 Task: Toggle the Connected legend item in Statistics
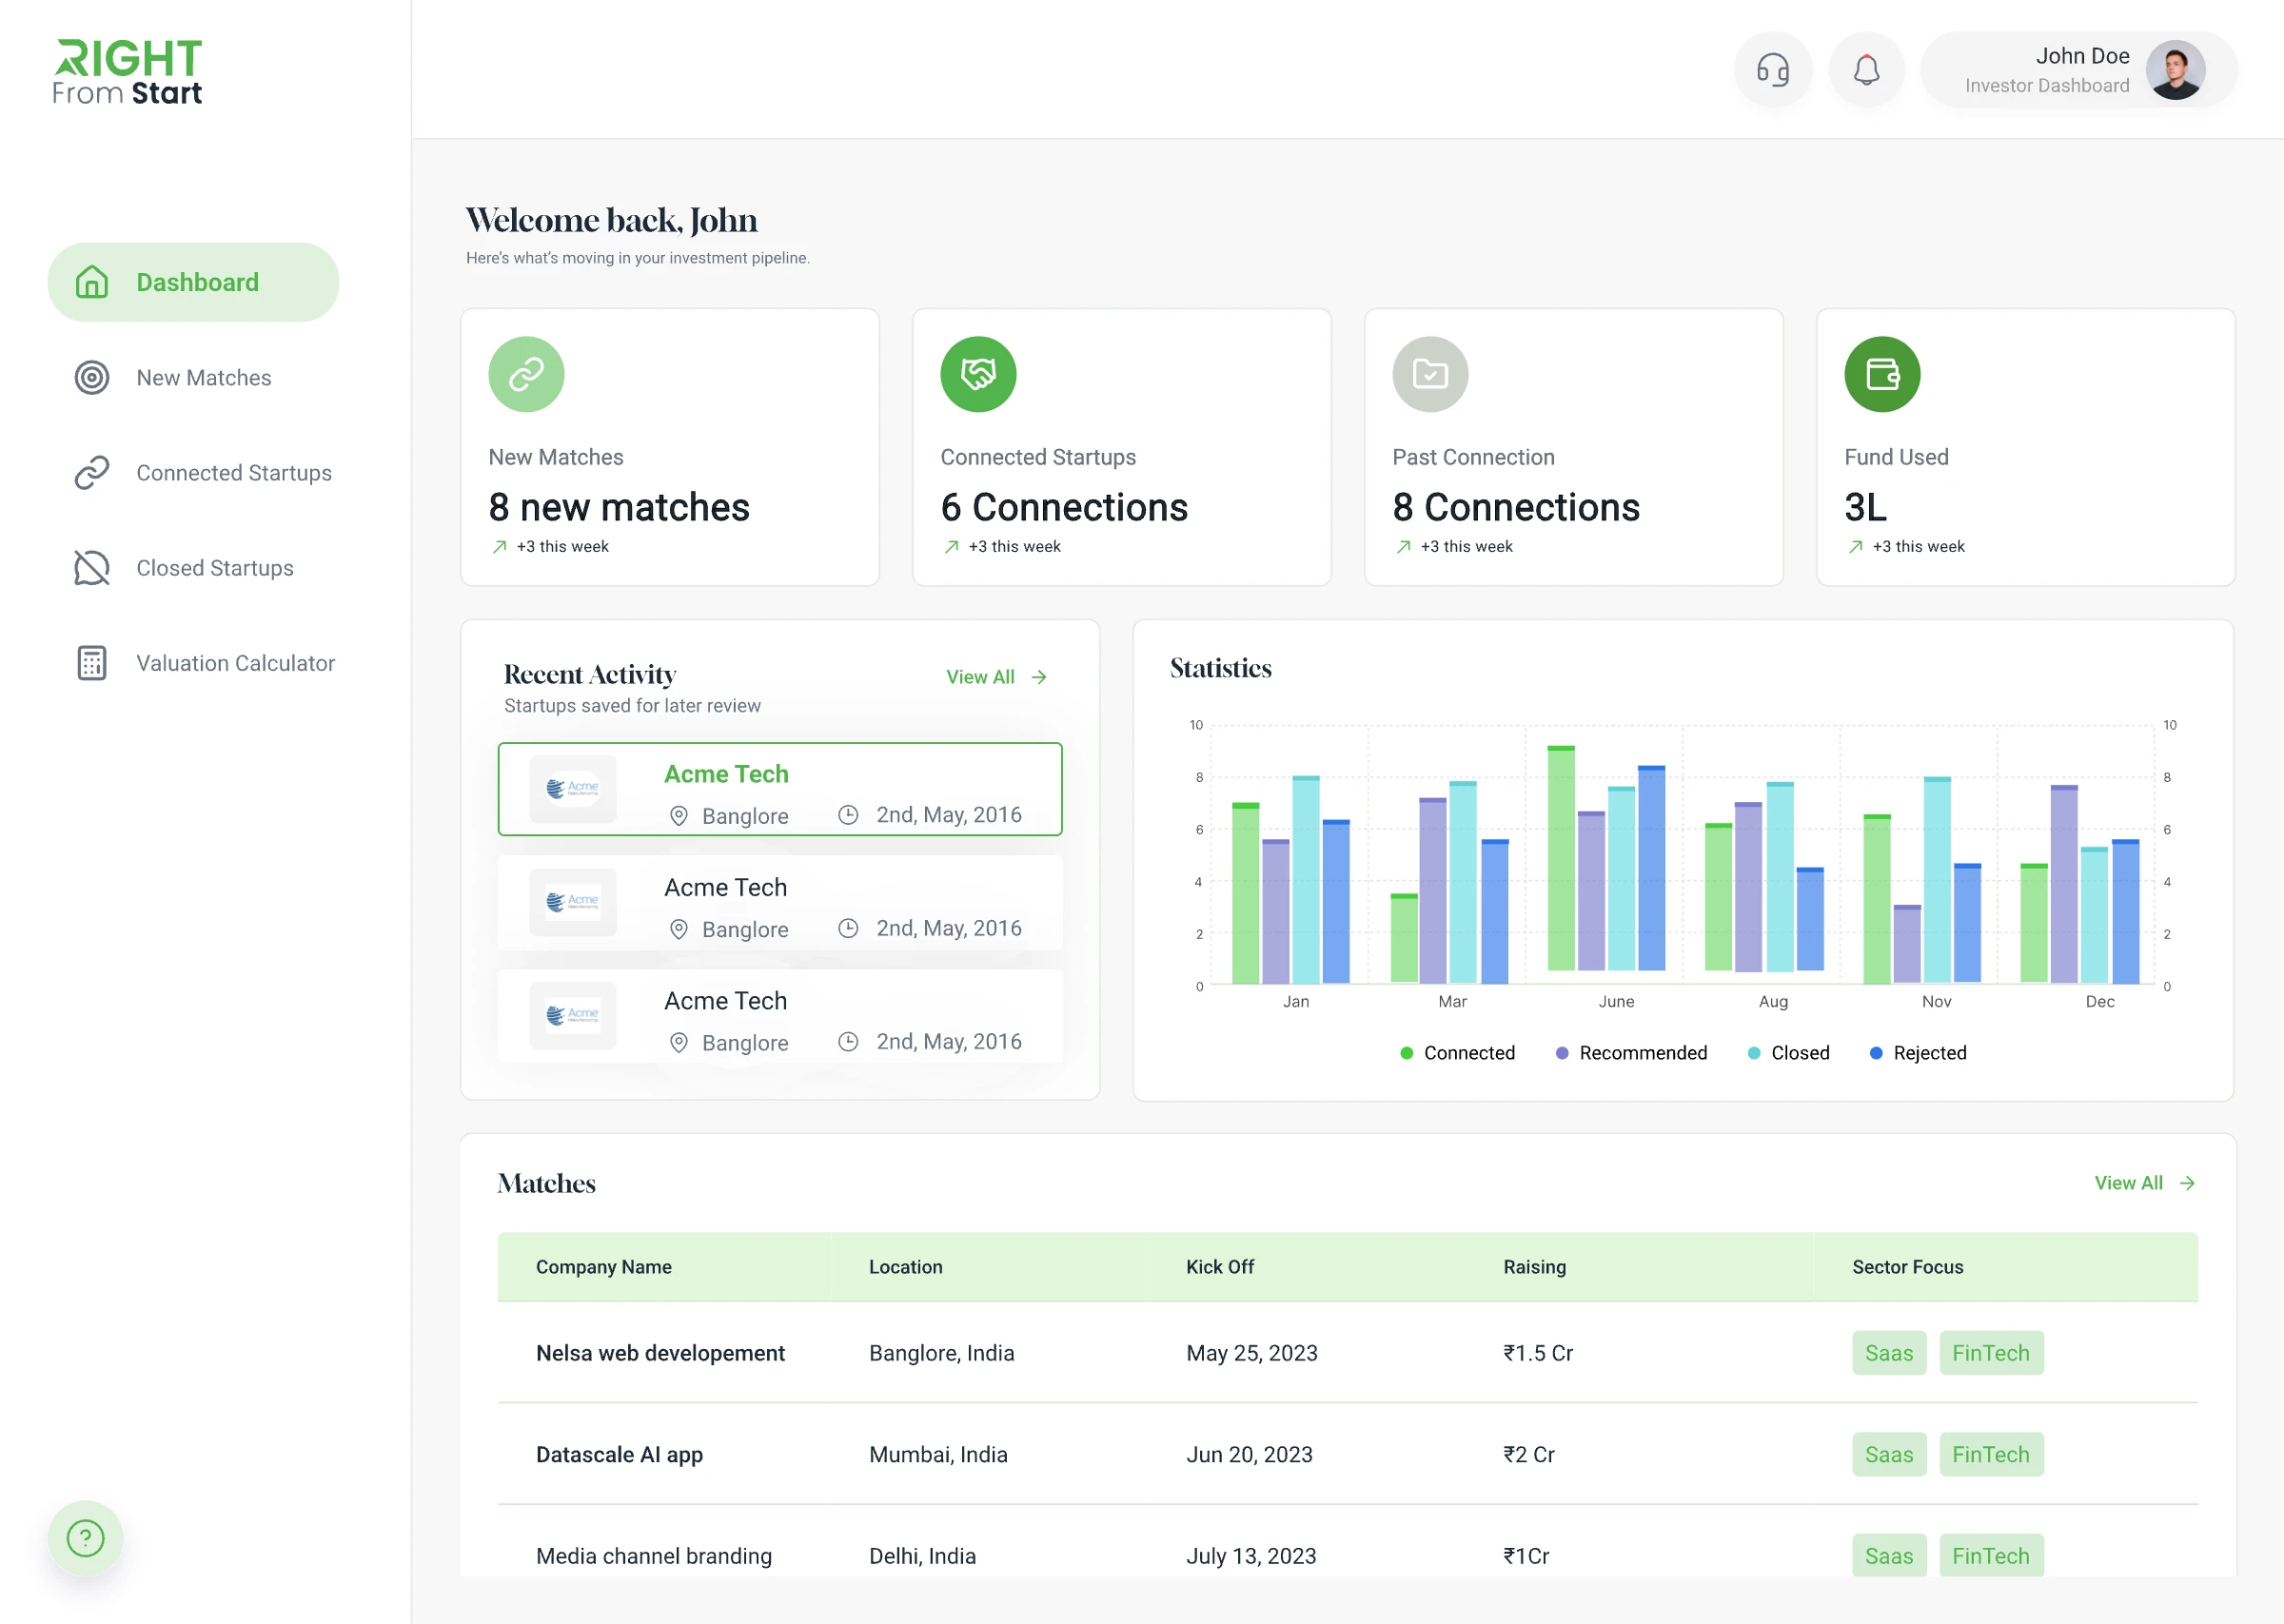pos(1457,1053)
